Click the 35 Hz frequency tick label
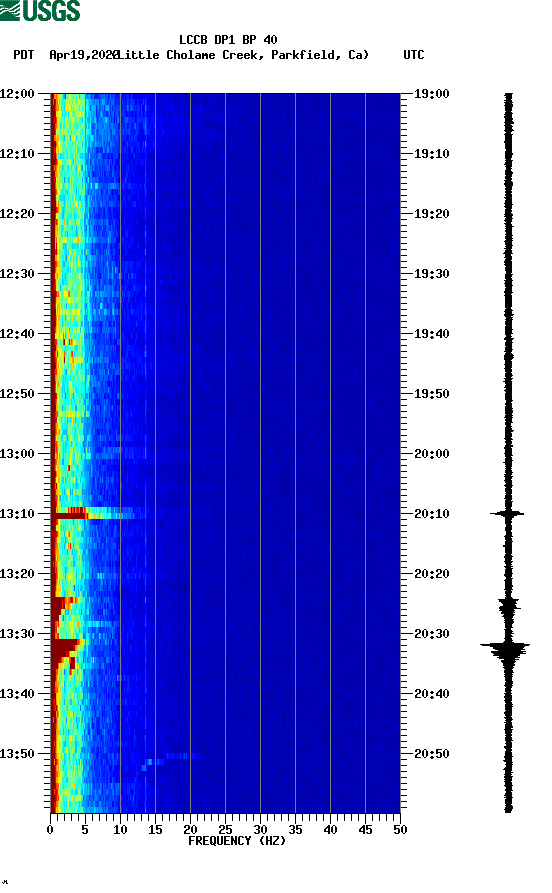 tap(295, 830)
